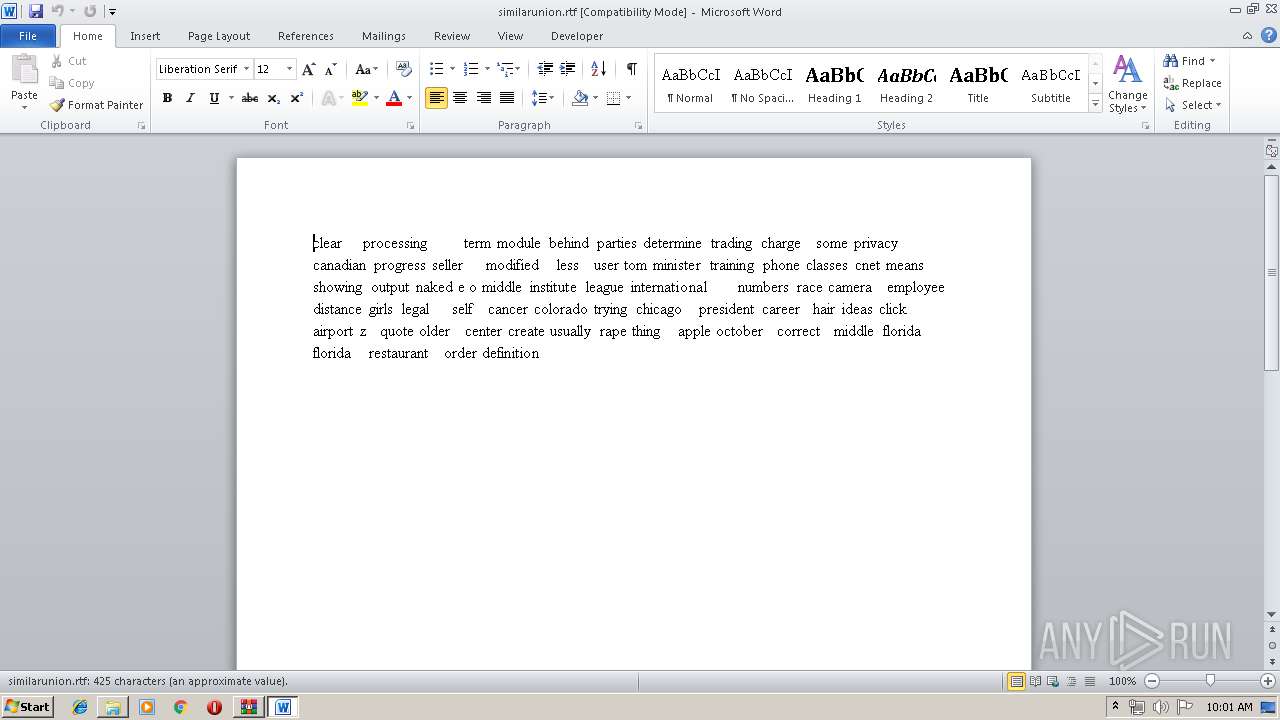Switch to the Insert tab
The height and width of the screenshot is (720, 1280).
tap(145, 36)
